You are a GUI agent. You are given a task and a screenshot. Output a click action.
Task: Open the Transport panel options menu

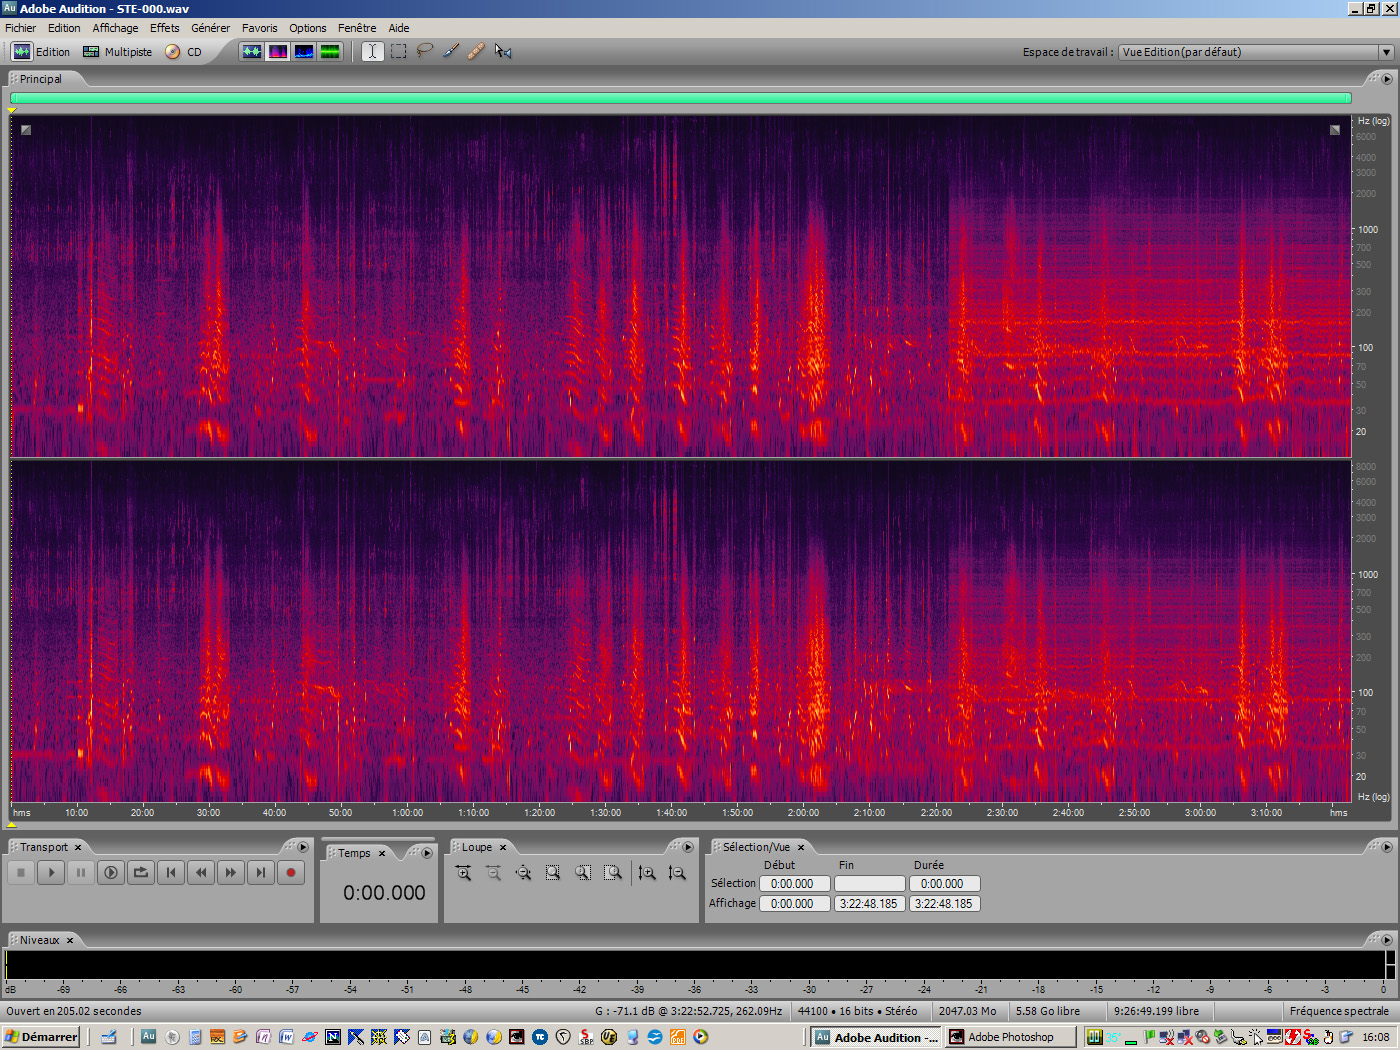[303, 847]
